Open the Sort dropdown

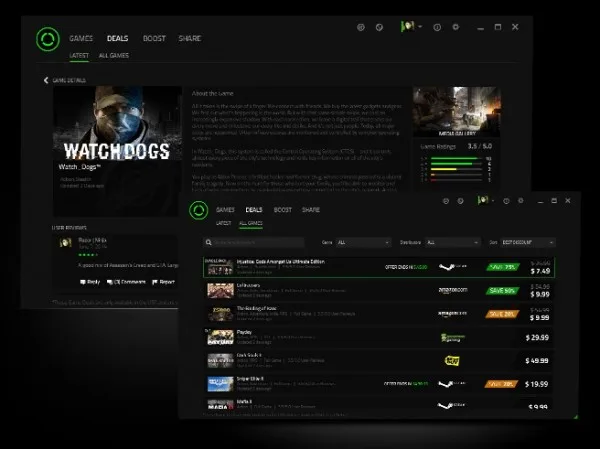tap(528, 242)
